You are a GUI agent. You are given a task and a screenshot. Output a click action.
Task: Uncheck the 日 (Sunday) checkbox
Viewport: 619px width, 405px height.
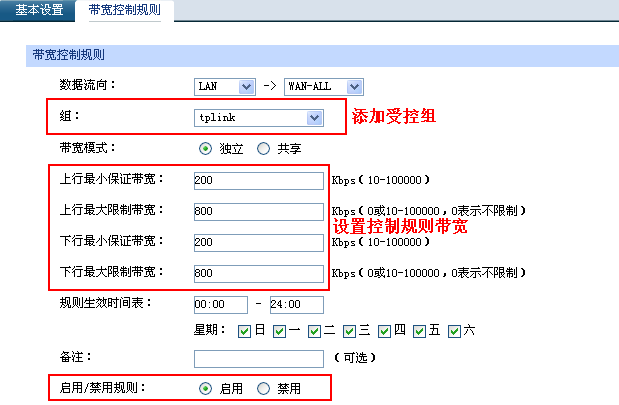(x=245, y=331)
